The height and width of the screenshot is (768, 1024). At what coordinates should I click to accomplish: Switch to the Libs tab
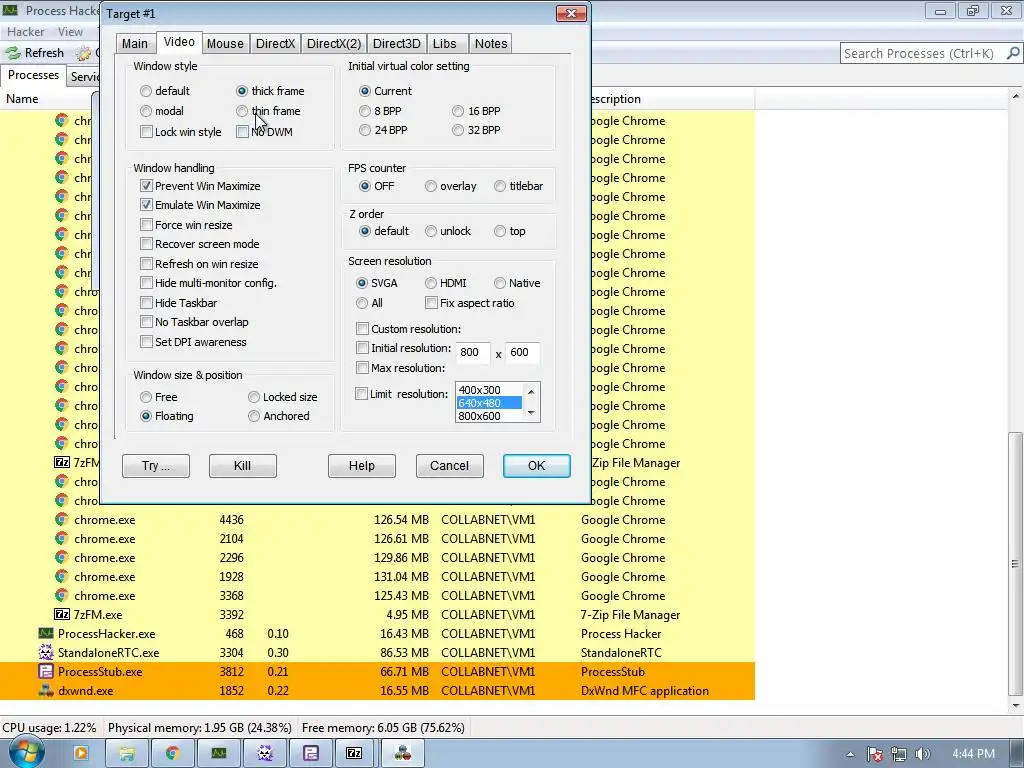[445, 43]
